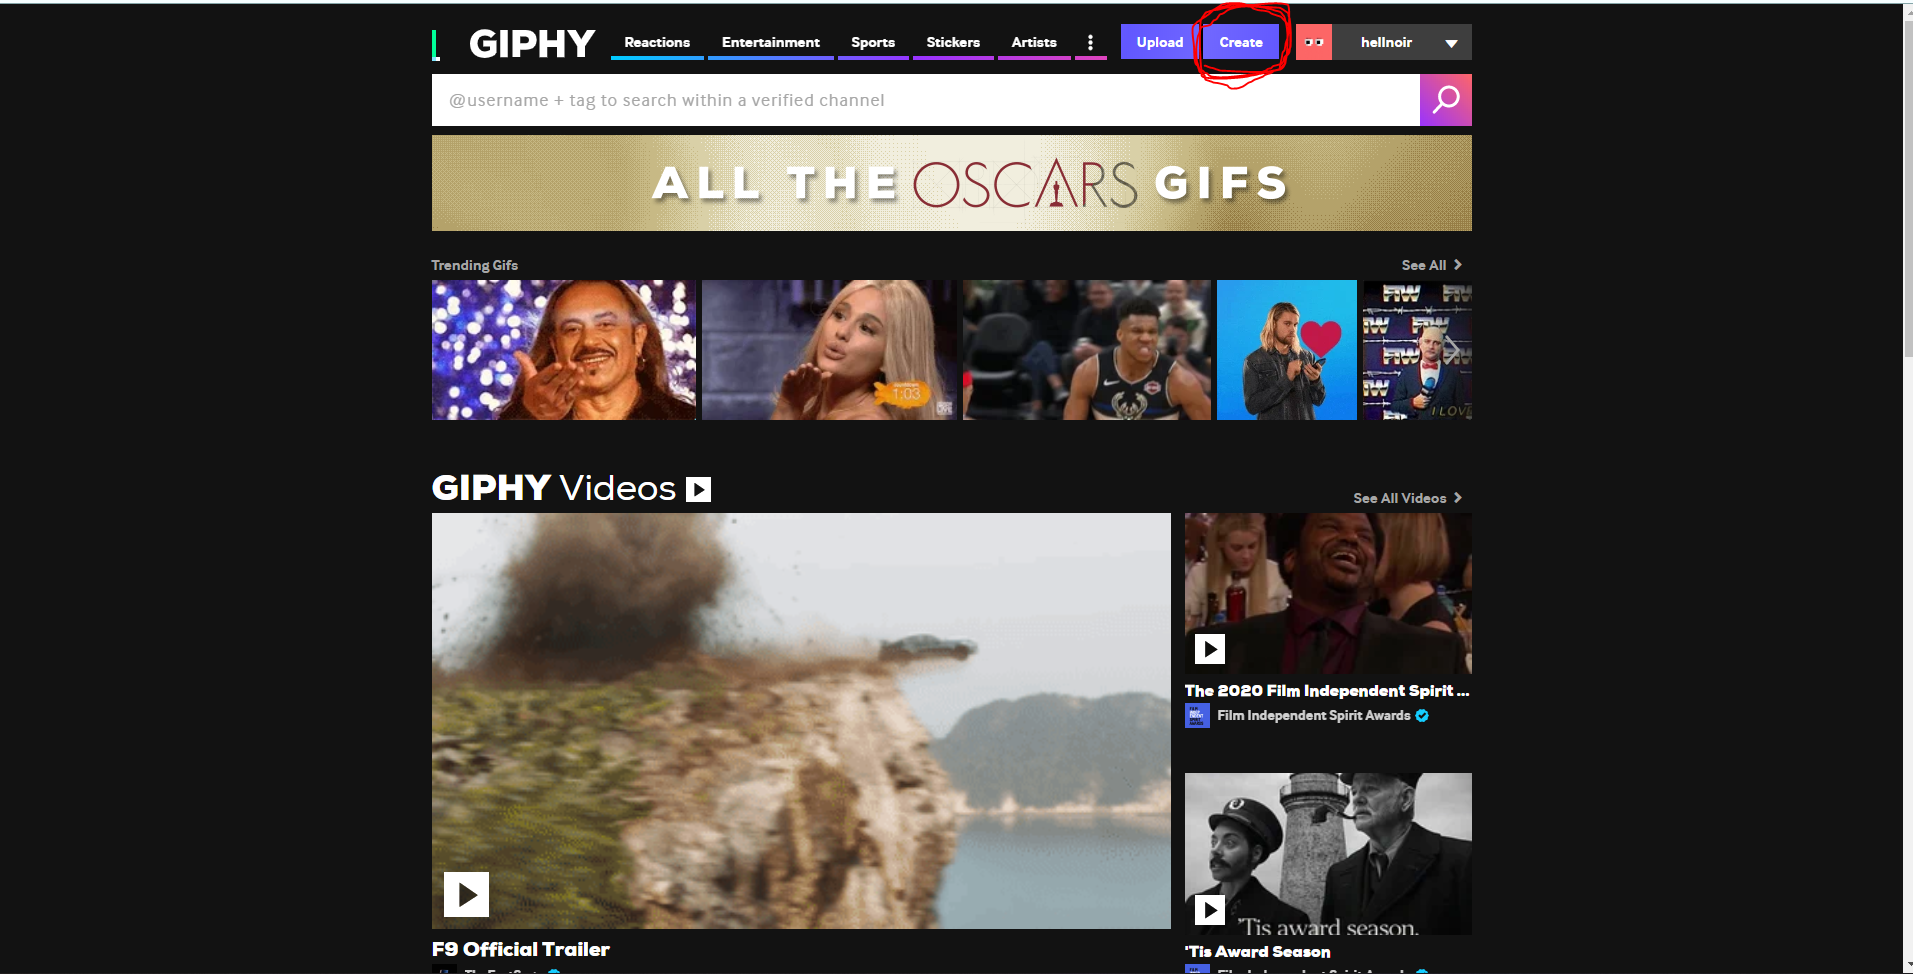The height and width of the screenshot is (974, 1913).
Task: Open the man blowing kiss trending GIF
Action: [x=564, y=350]
